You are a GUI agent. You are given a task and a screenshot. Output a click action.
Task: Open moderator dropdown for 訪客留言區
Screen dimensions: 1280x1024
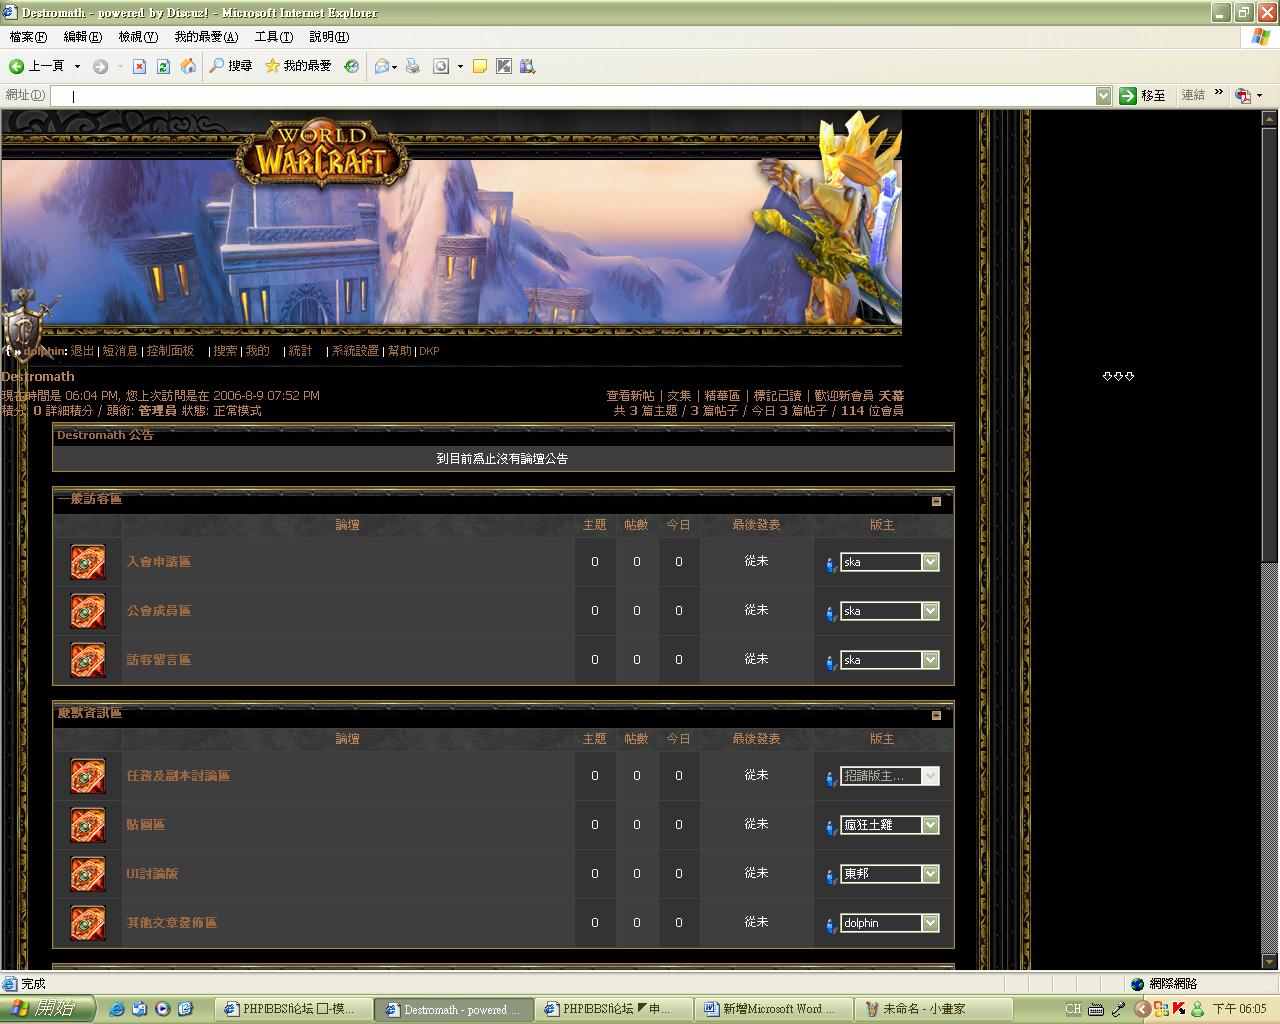click(x=930, y=660)
